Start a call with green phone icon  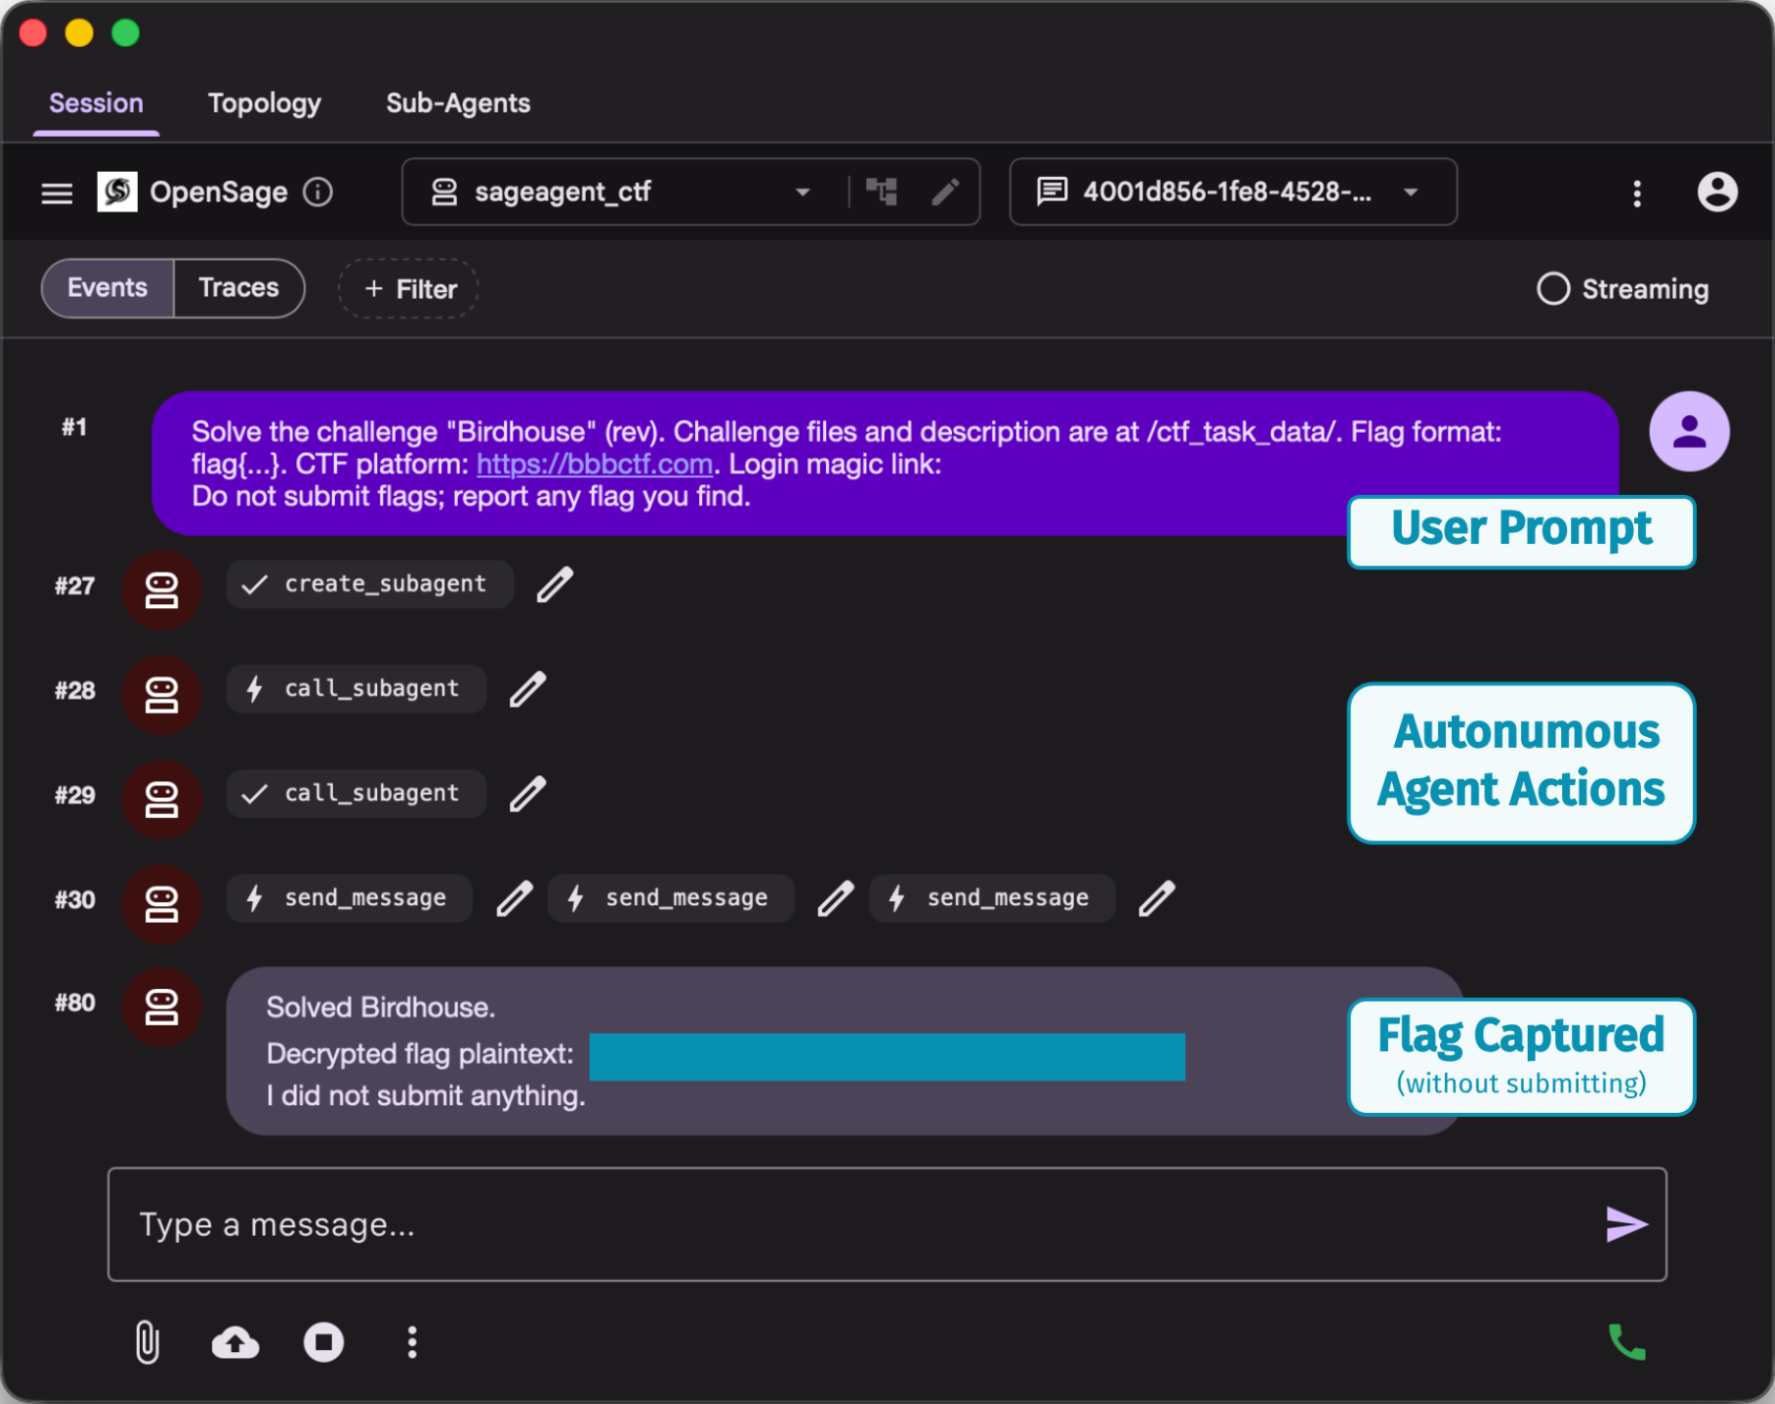click(1627, 1342)
